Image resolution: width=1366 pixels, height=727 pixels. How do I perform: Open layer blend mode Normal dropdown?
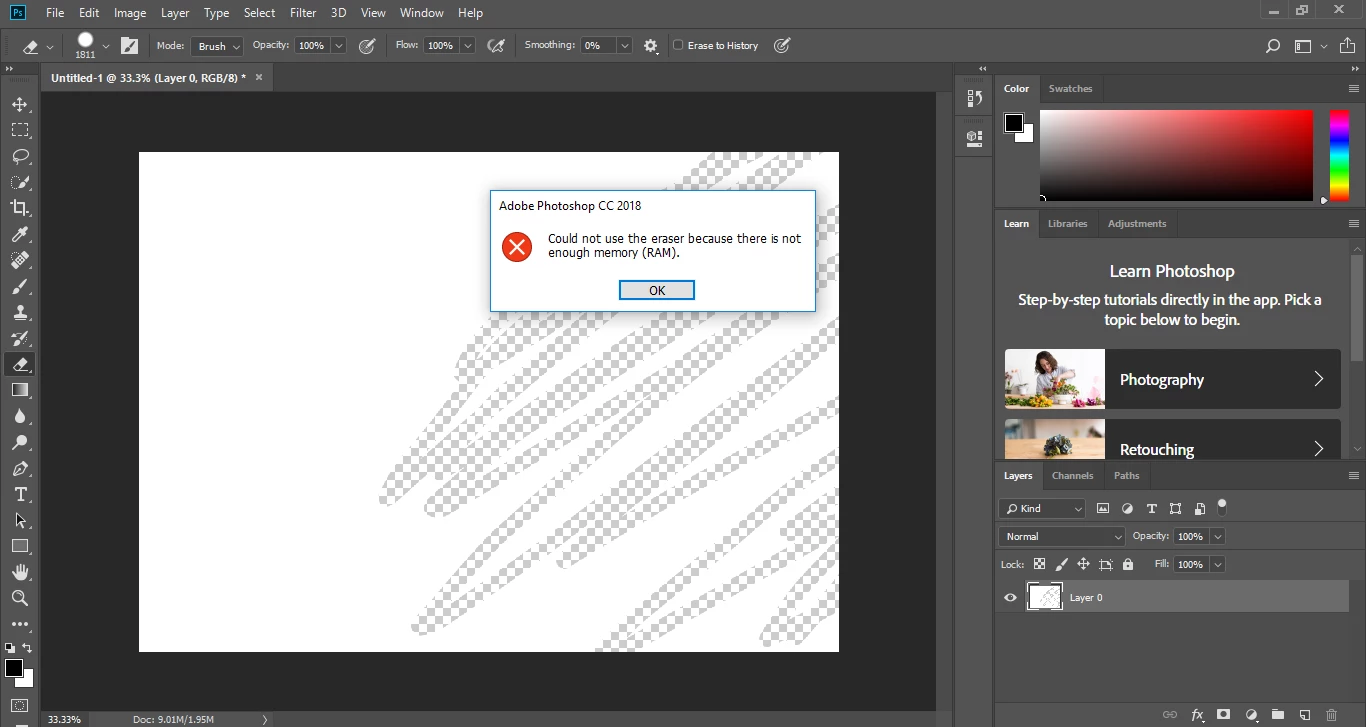(x=1062, y=537)
